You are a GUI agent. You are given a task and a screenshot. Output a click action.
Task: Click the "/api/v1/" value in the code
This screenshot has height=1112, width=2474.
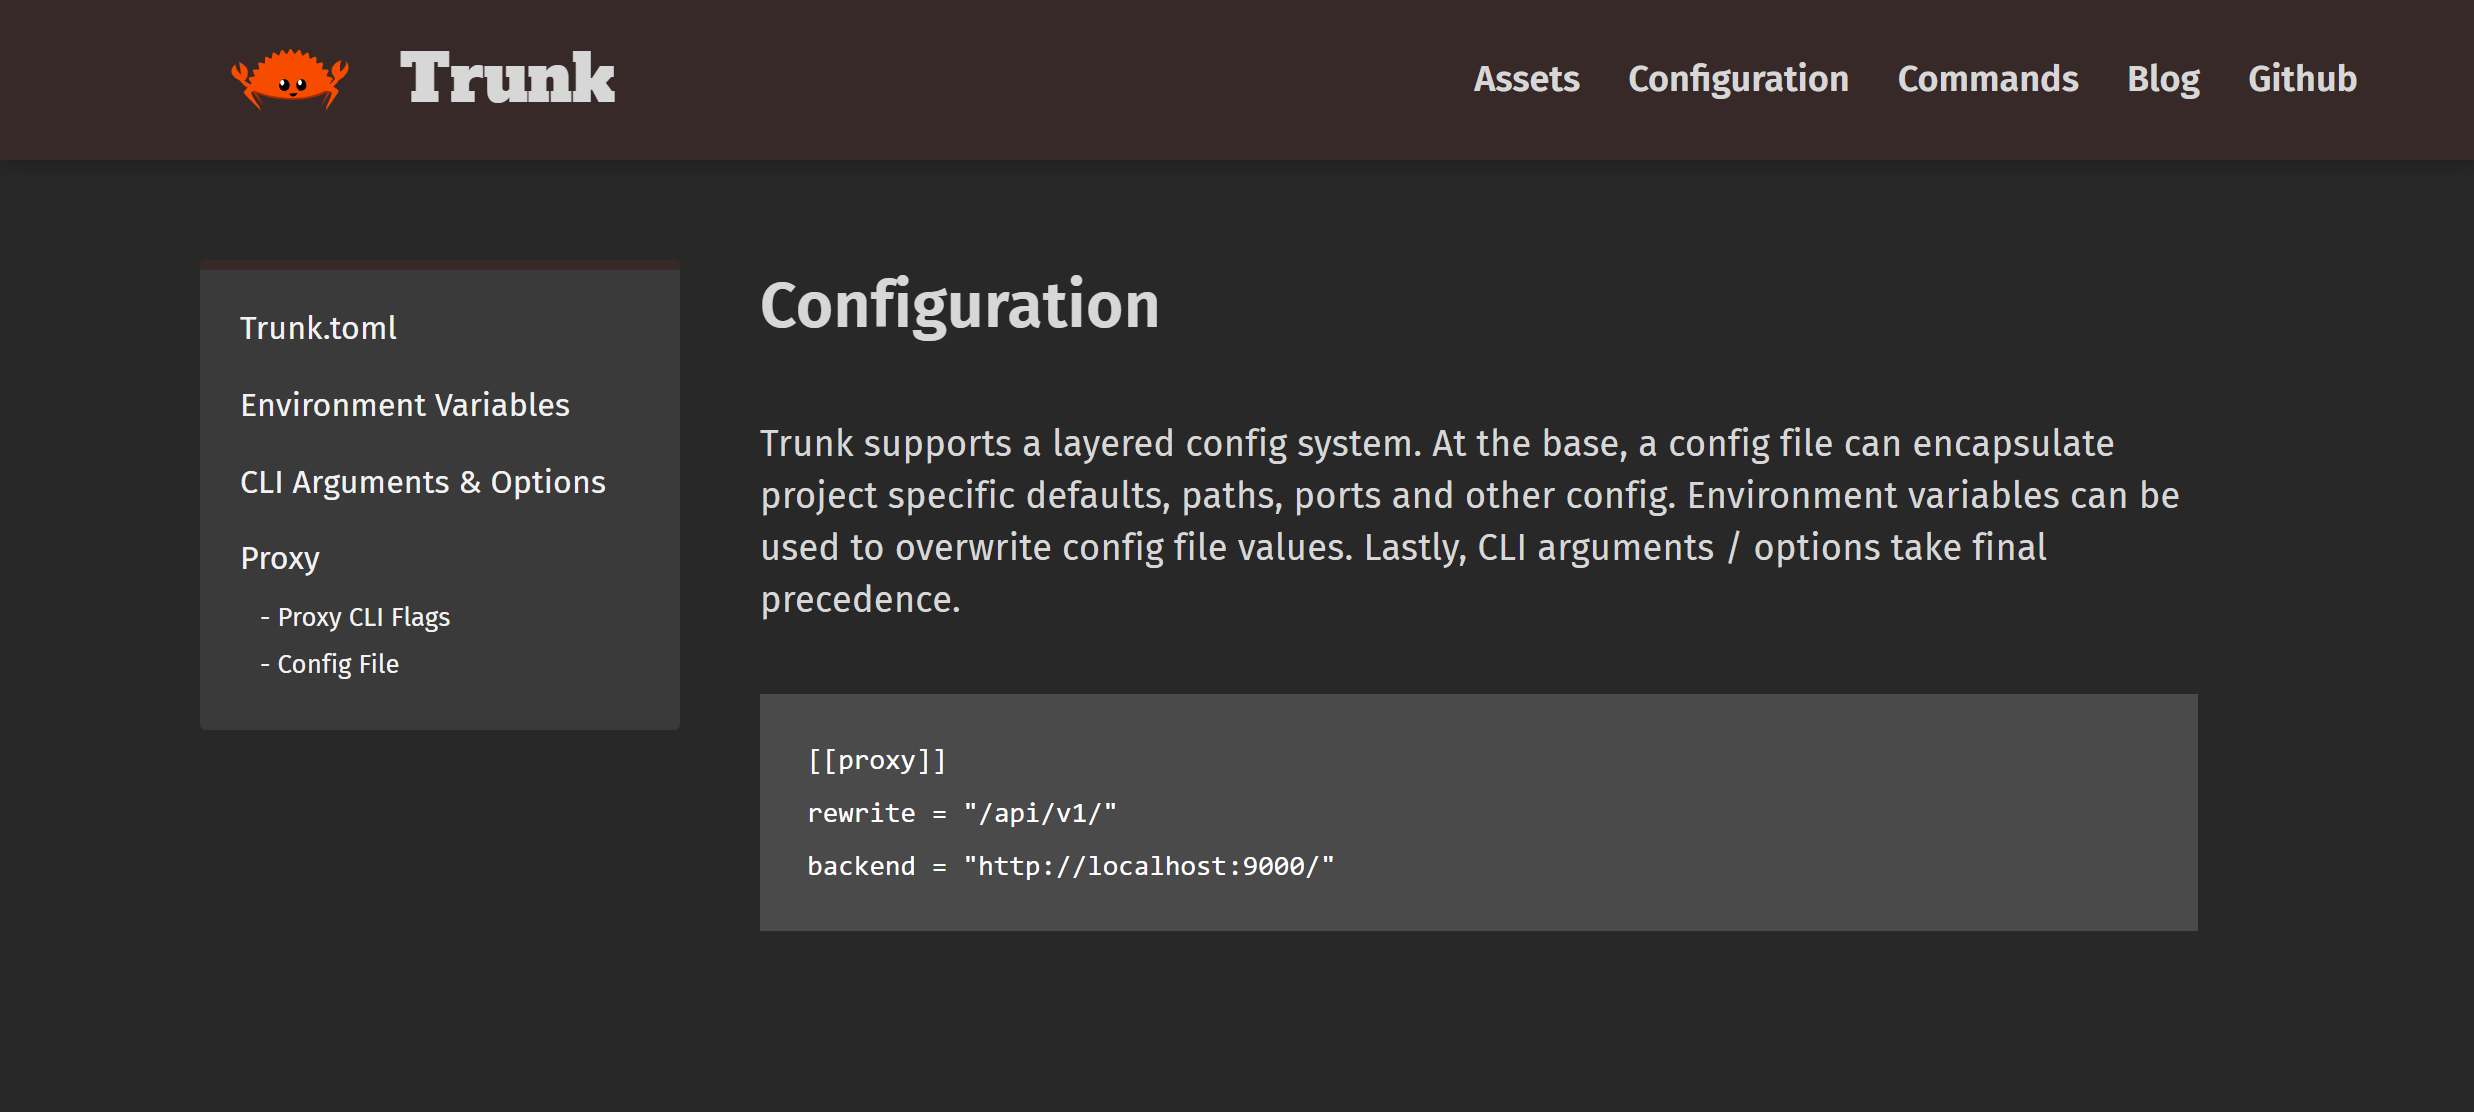[1040, 814]
